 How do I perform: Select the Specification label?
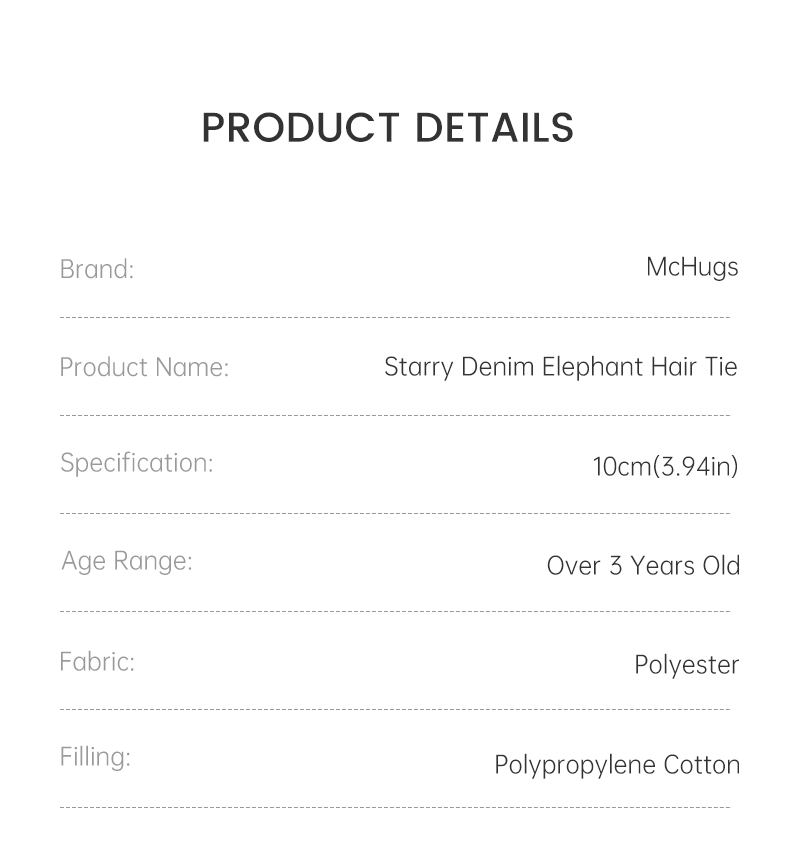pos(137,463)
